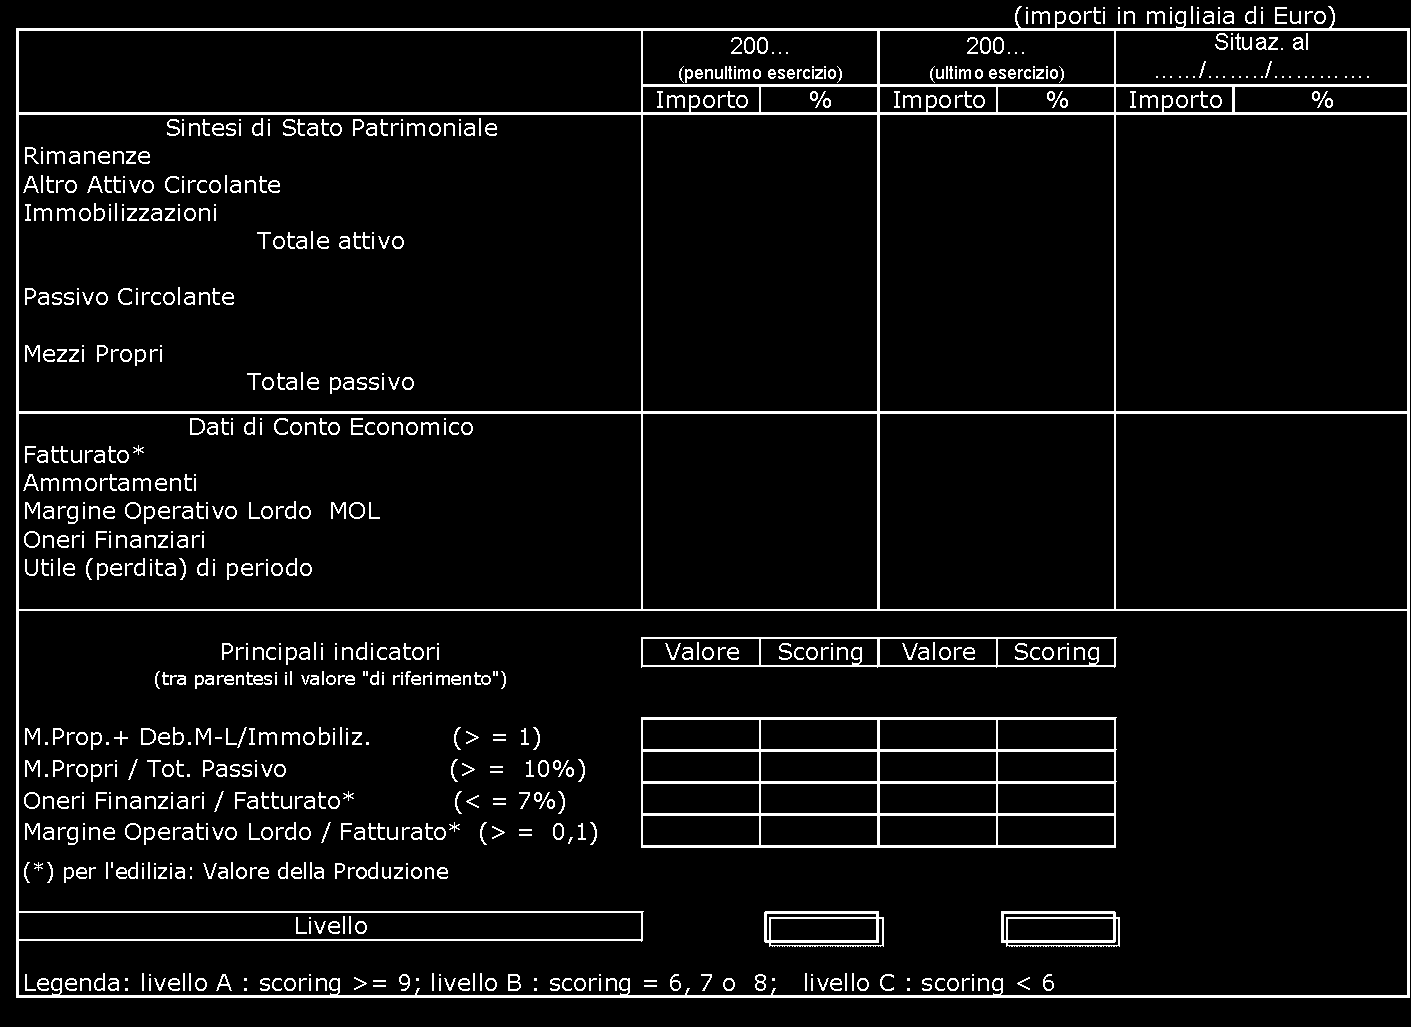Click the "M.Propri / Tot. Passivo" indicator label
1411x1027 pixels.
click(x=155, y=769)
